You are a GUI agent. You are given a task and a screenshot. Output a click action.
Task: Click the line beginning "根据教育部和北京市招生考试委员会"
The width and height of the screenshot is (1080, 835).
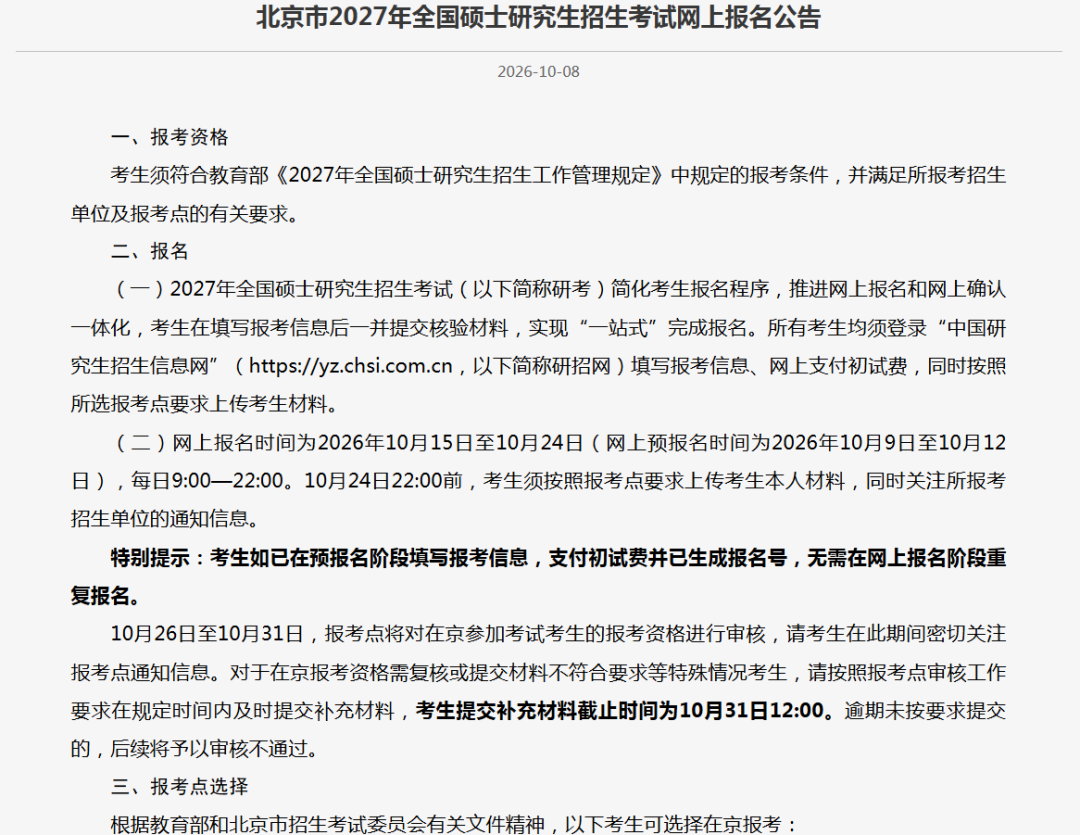click(x=454, y=824)
